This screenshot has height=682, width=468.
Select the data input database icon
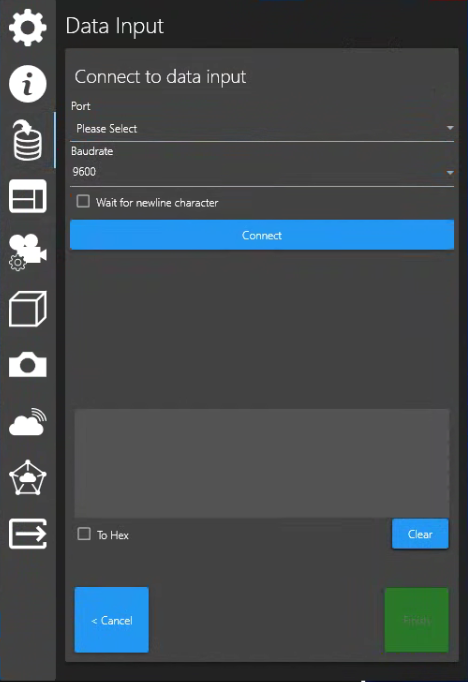[x=28, y=140]
